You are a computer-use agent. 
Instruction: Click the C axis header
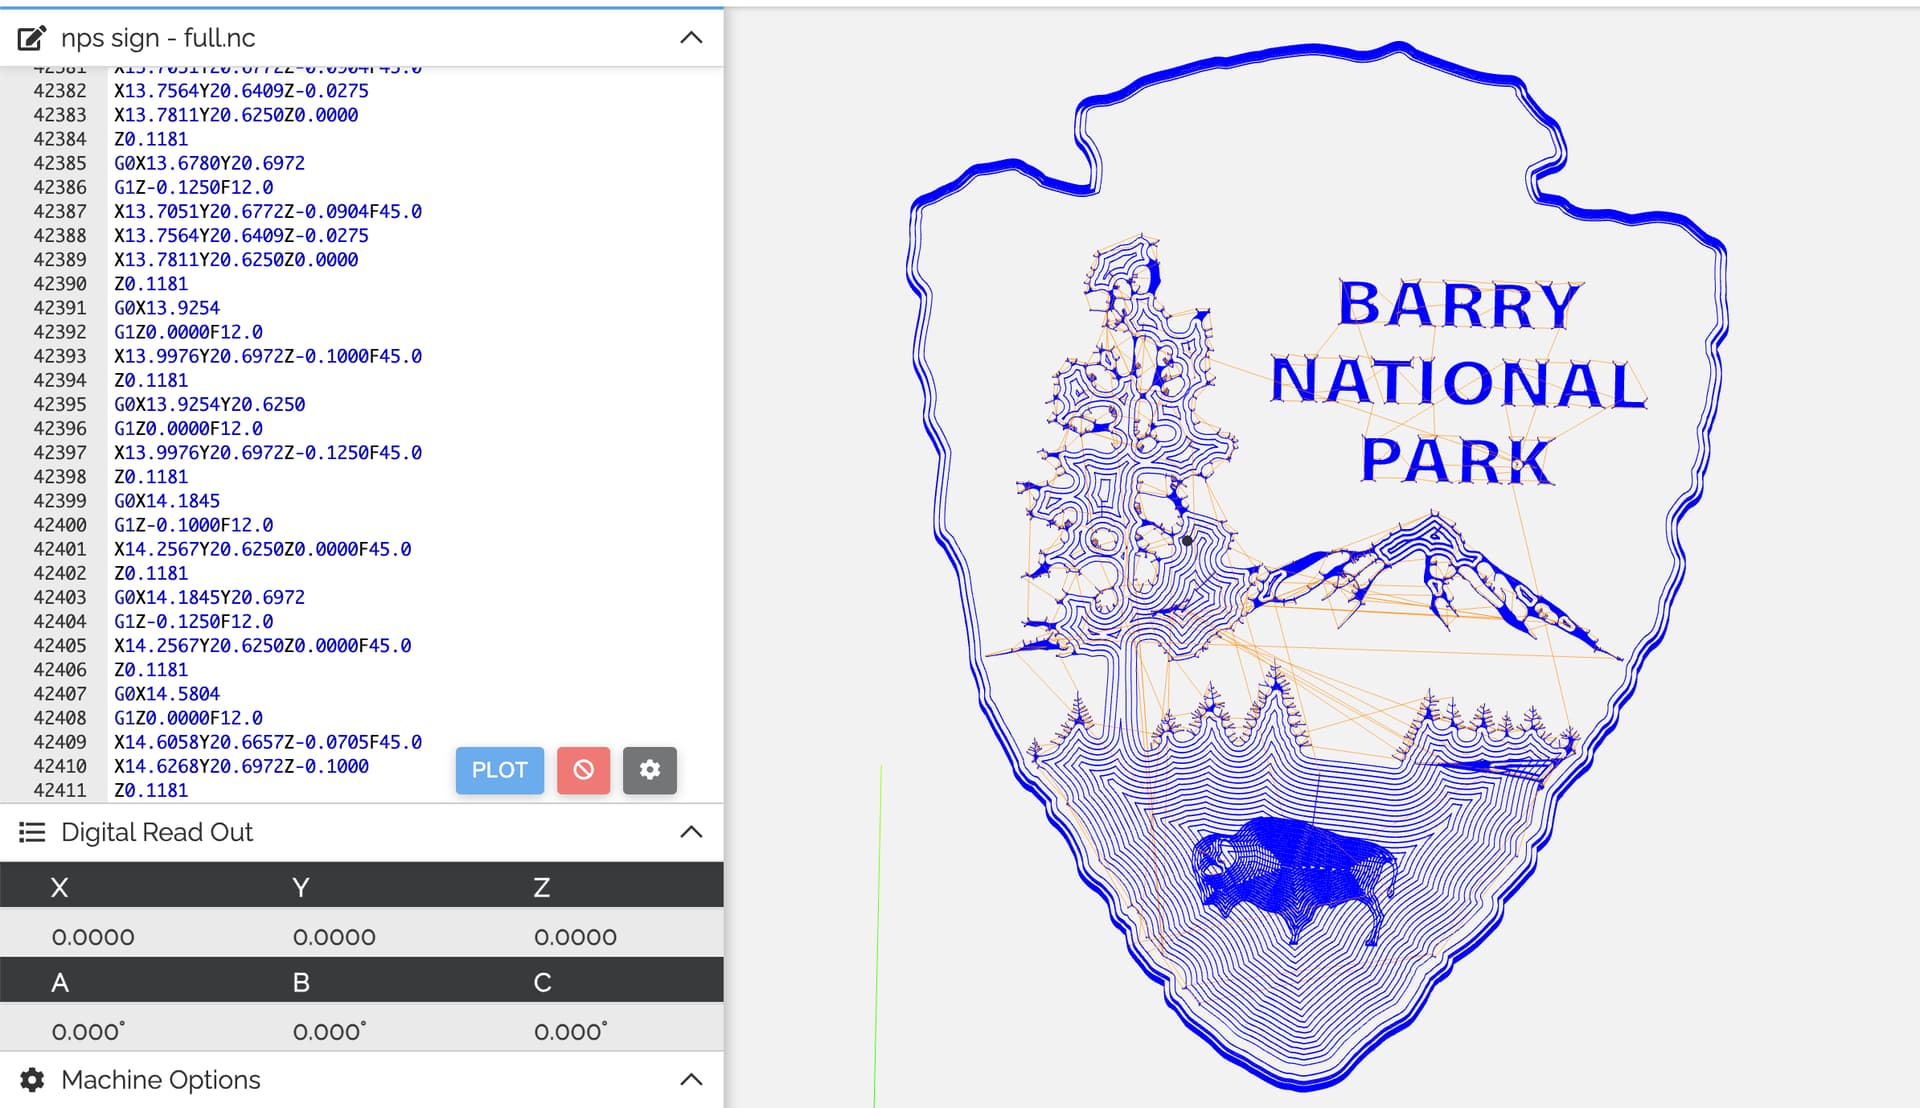click(x=542, y=982)
